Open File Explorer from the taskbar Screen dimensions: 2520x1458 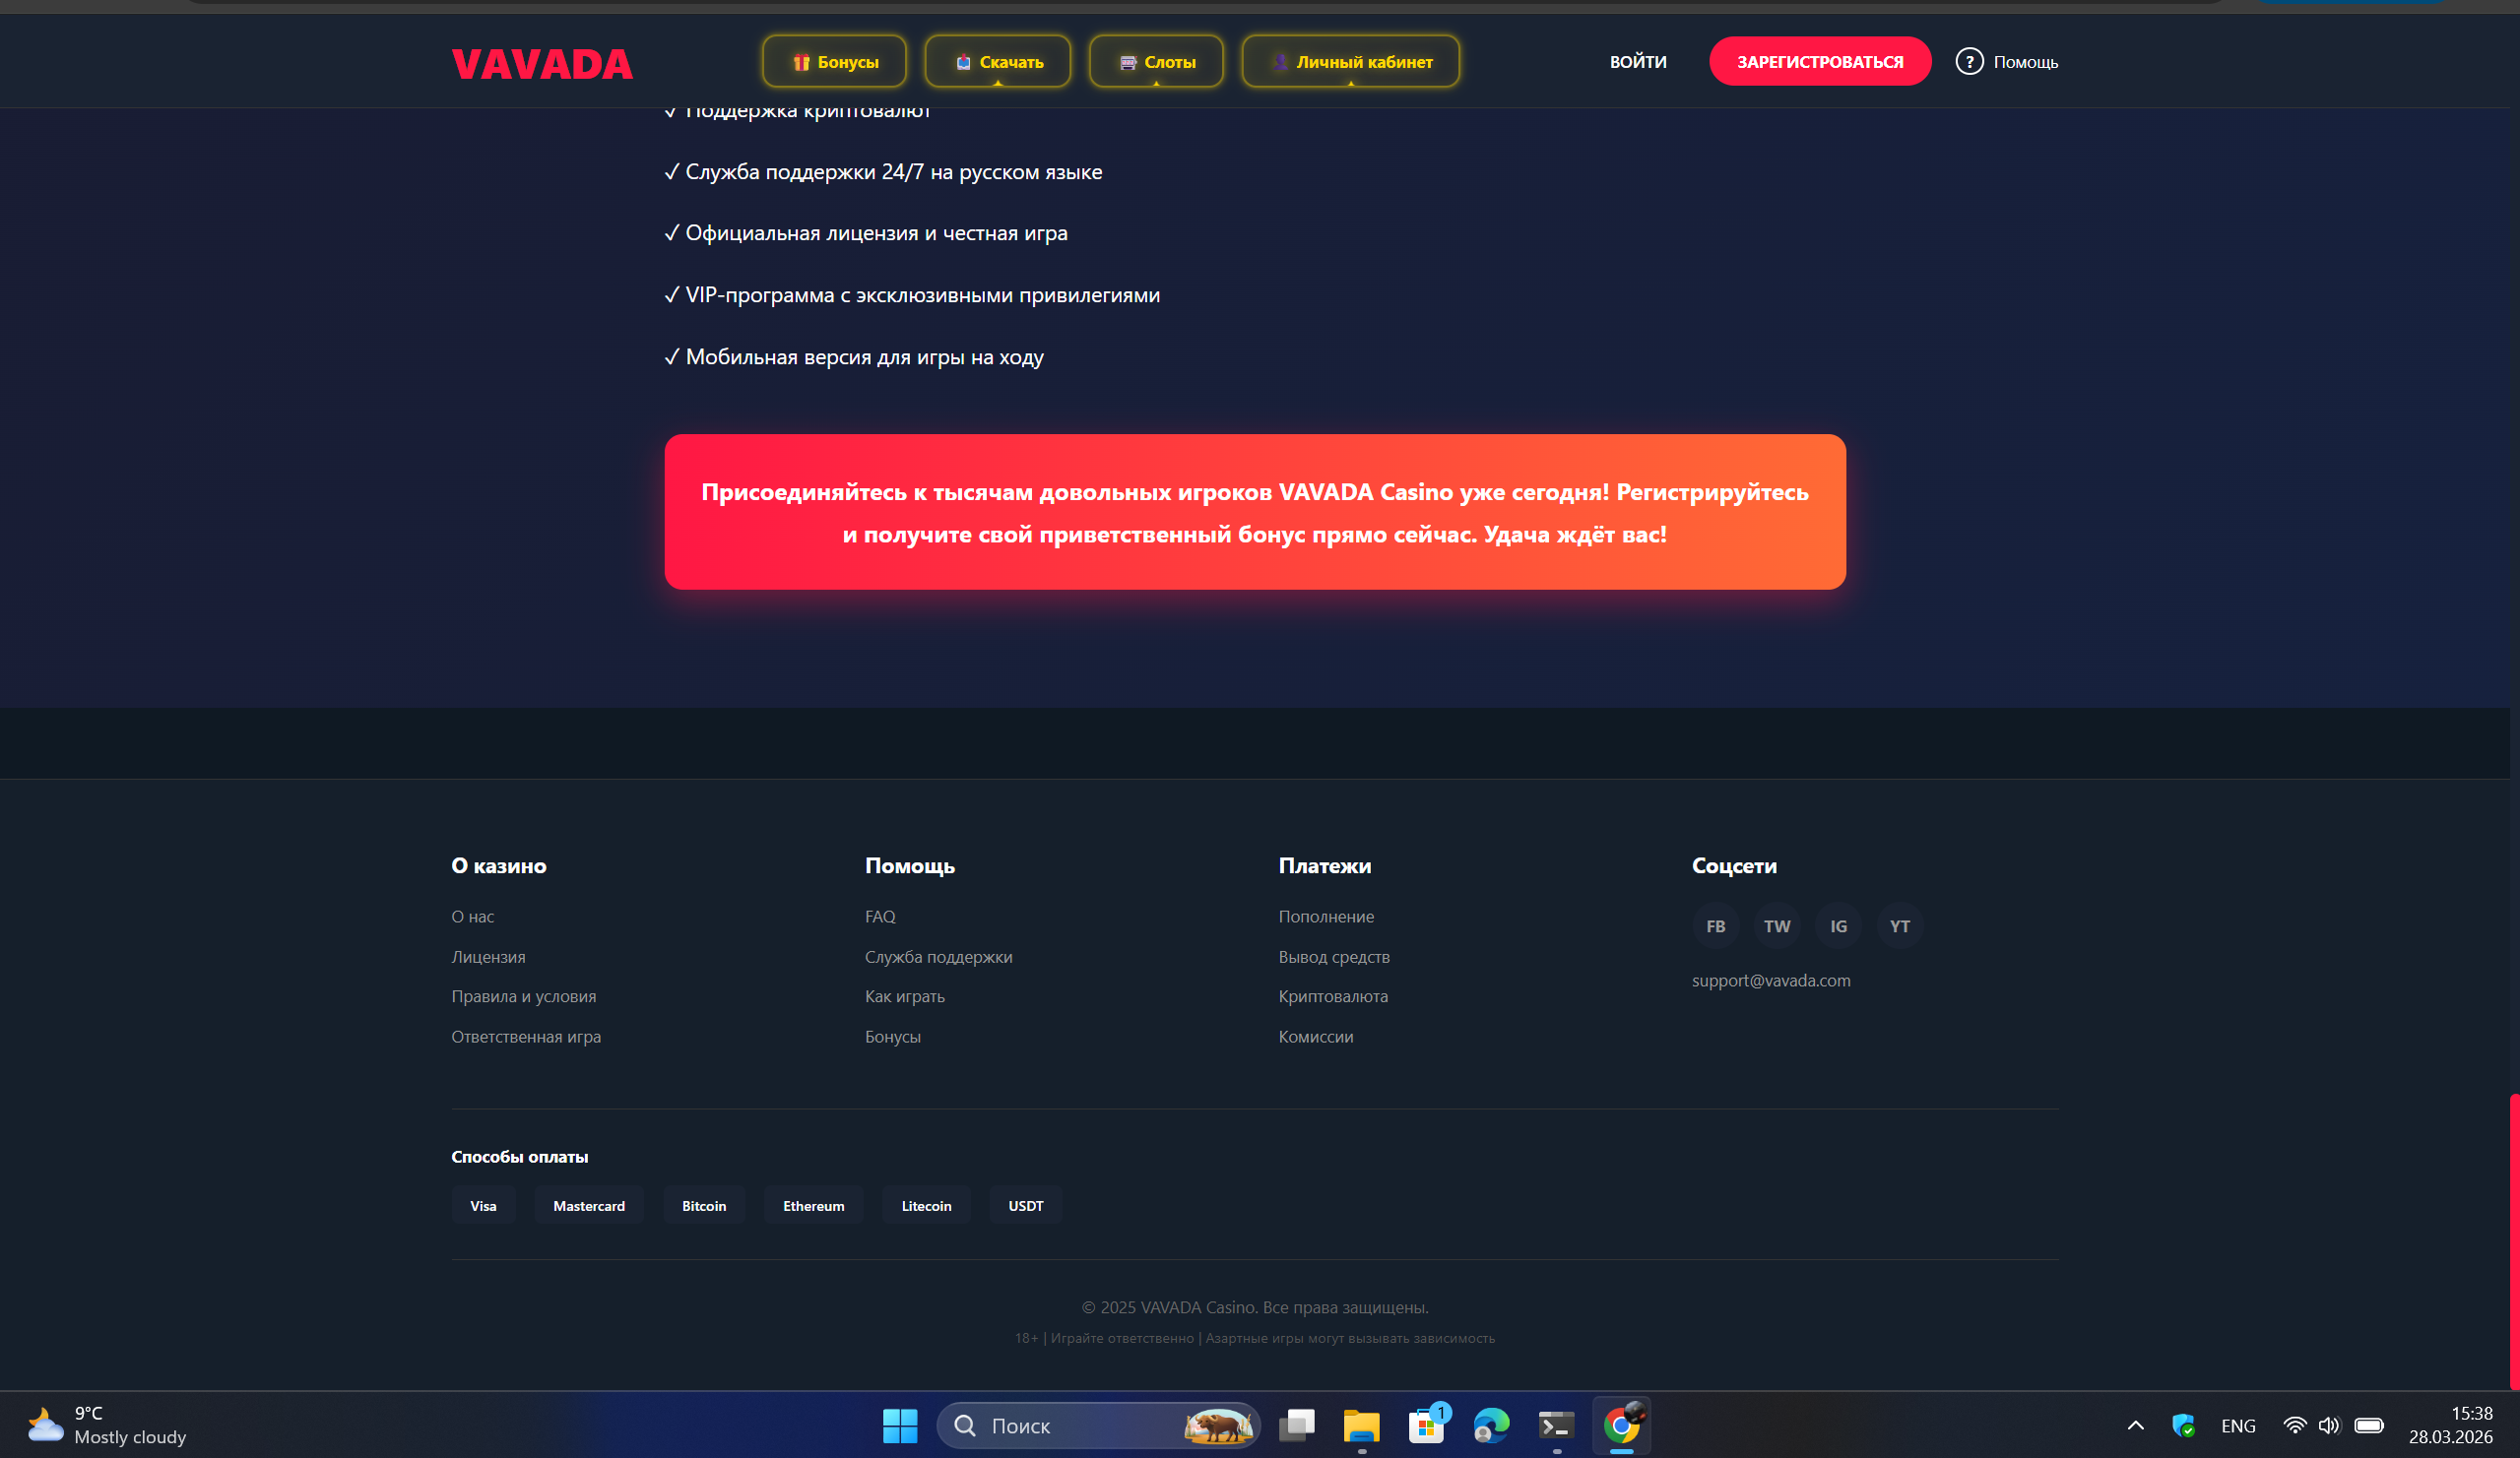tap(1361, 1425)
